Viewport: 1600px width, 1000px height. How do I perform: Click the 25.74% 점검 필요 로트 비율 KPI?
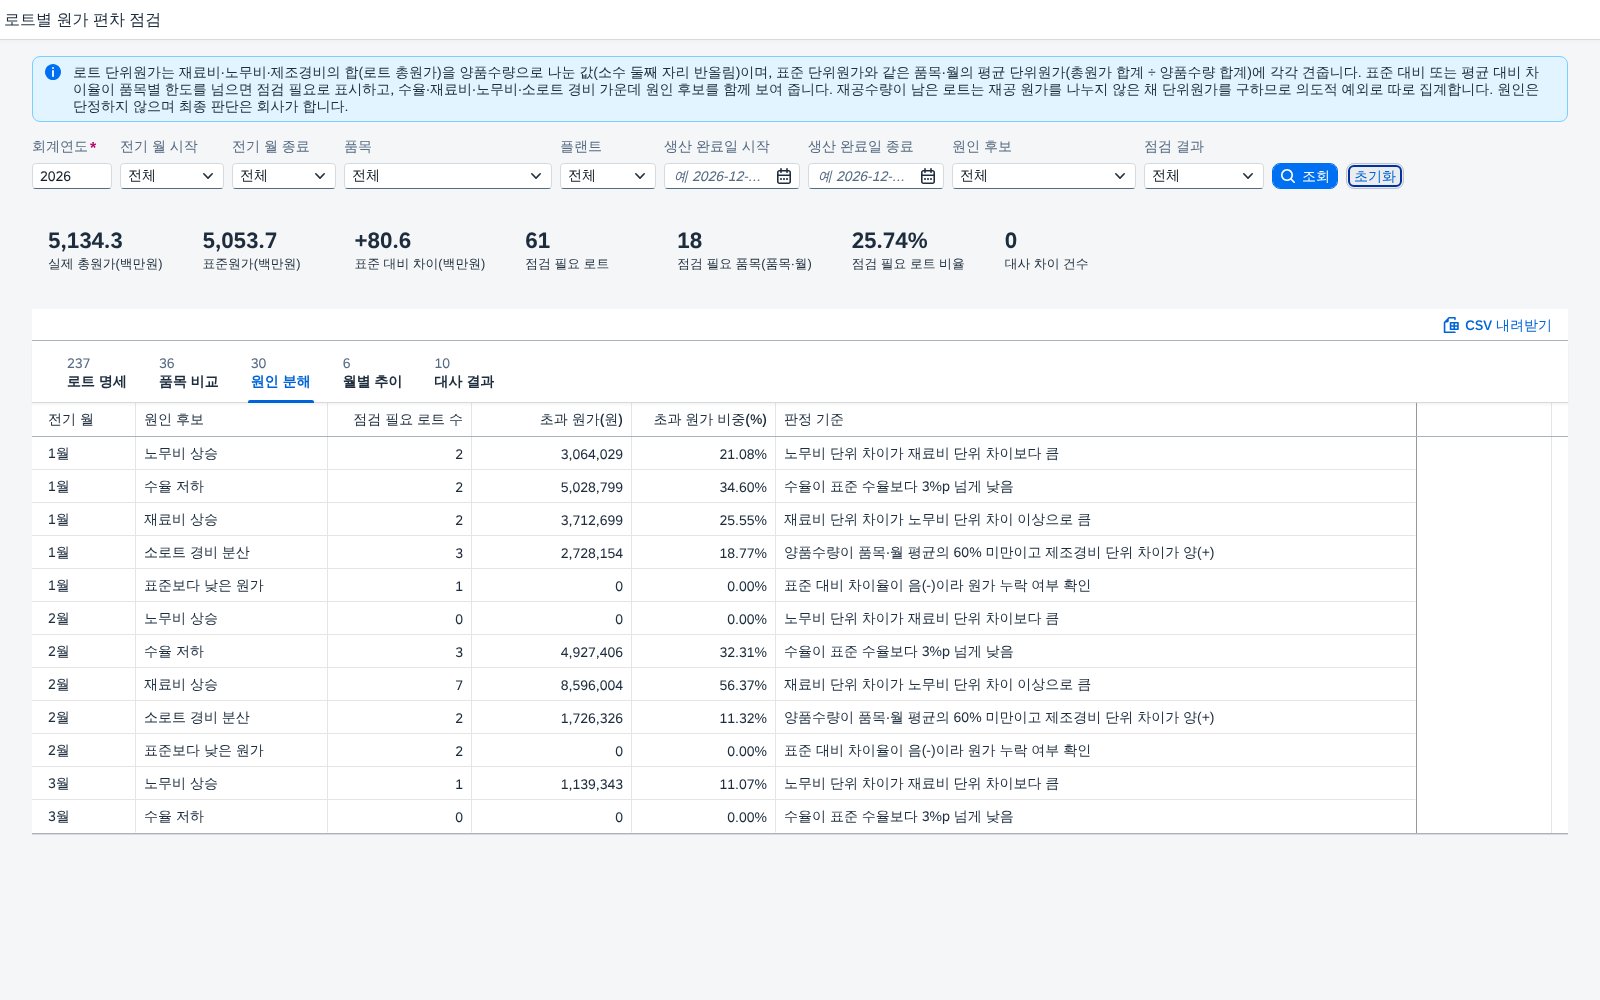[907, 250]
